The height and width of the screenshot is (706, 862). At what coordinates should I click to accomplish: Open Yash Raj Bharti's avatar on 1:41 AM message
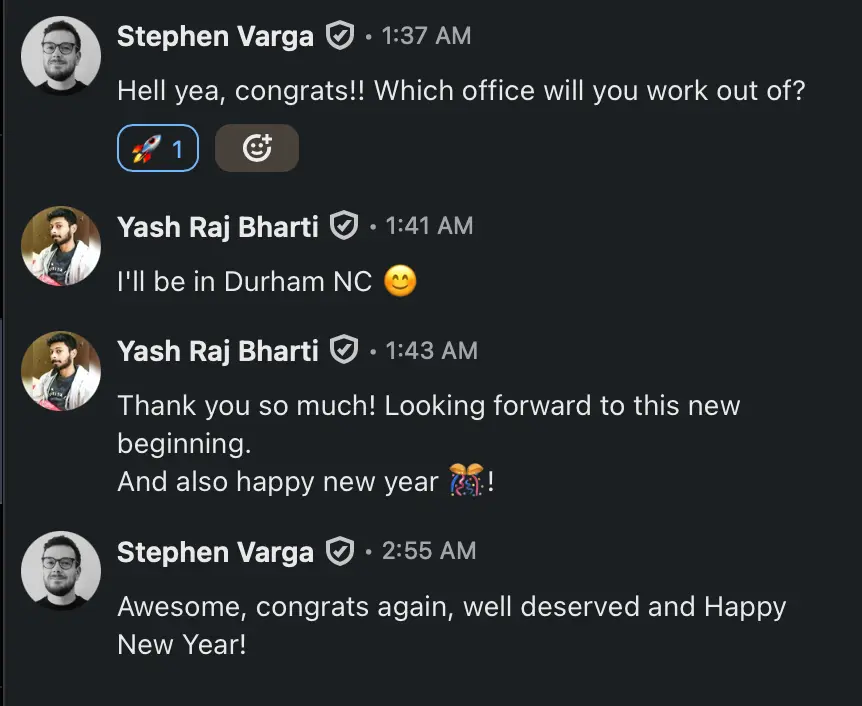pos(61,246)
